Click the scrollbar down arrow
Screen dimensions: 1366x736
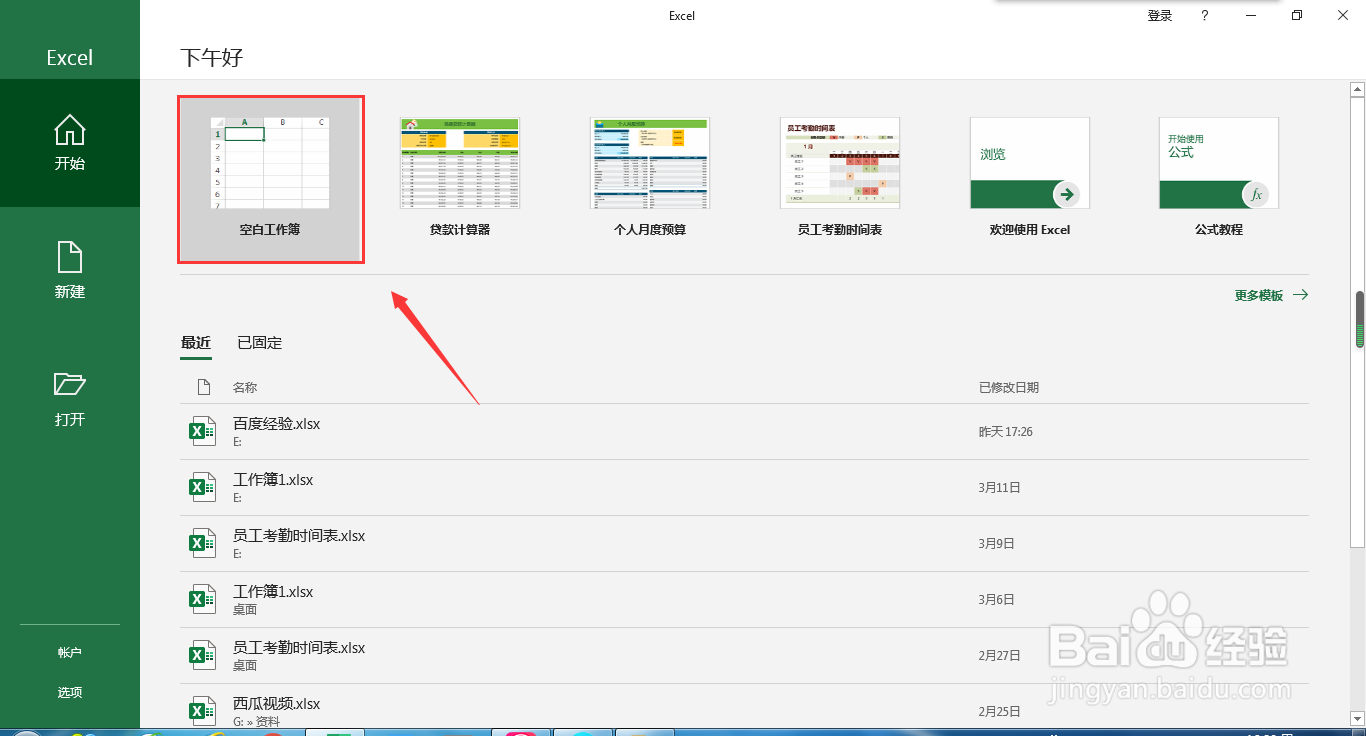click(1358, 718)
